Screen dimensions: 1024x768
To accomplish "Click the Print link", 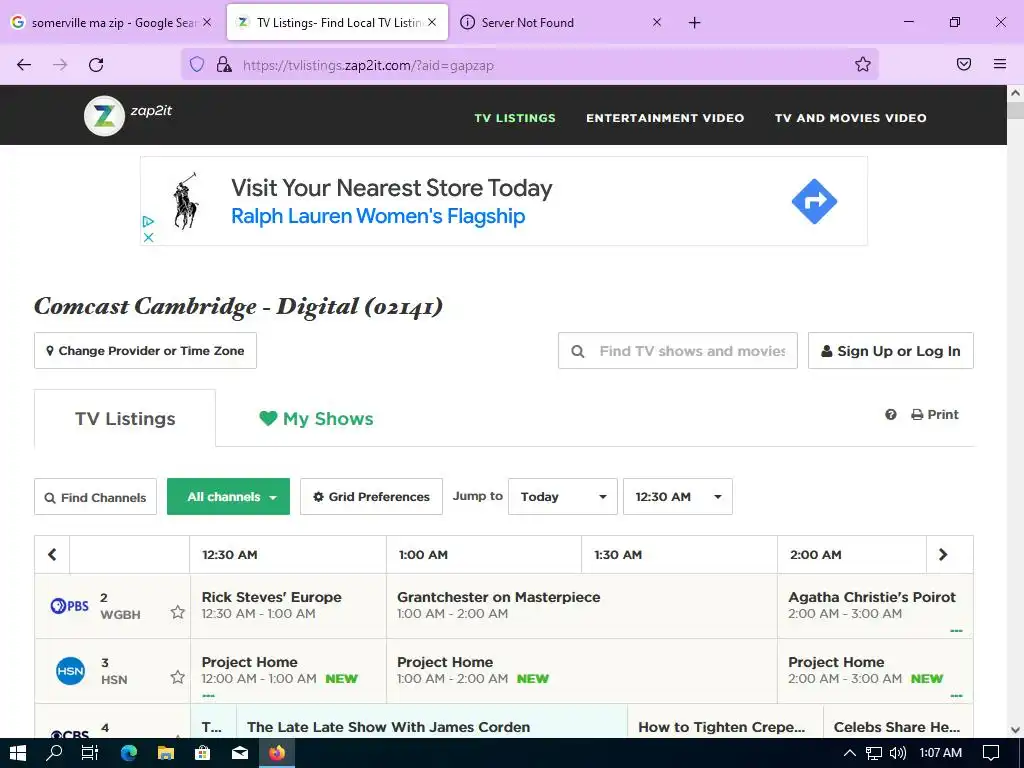I will pyautogui.click(x=935, y=415).
